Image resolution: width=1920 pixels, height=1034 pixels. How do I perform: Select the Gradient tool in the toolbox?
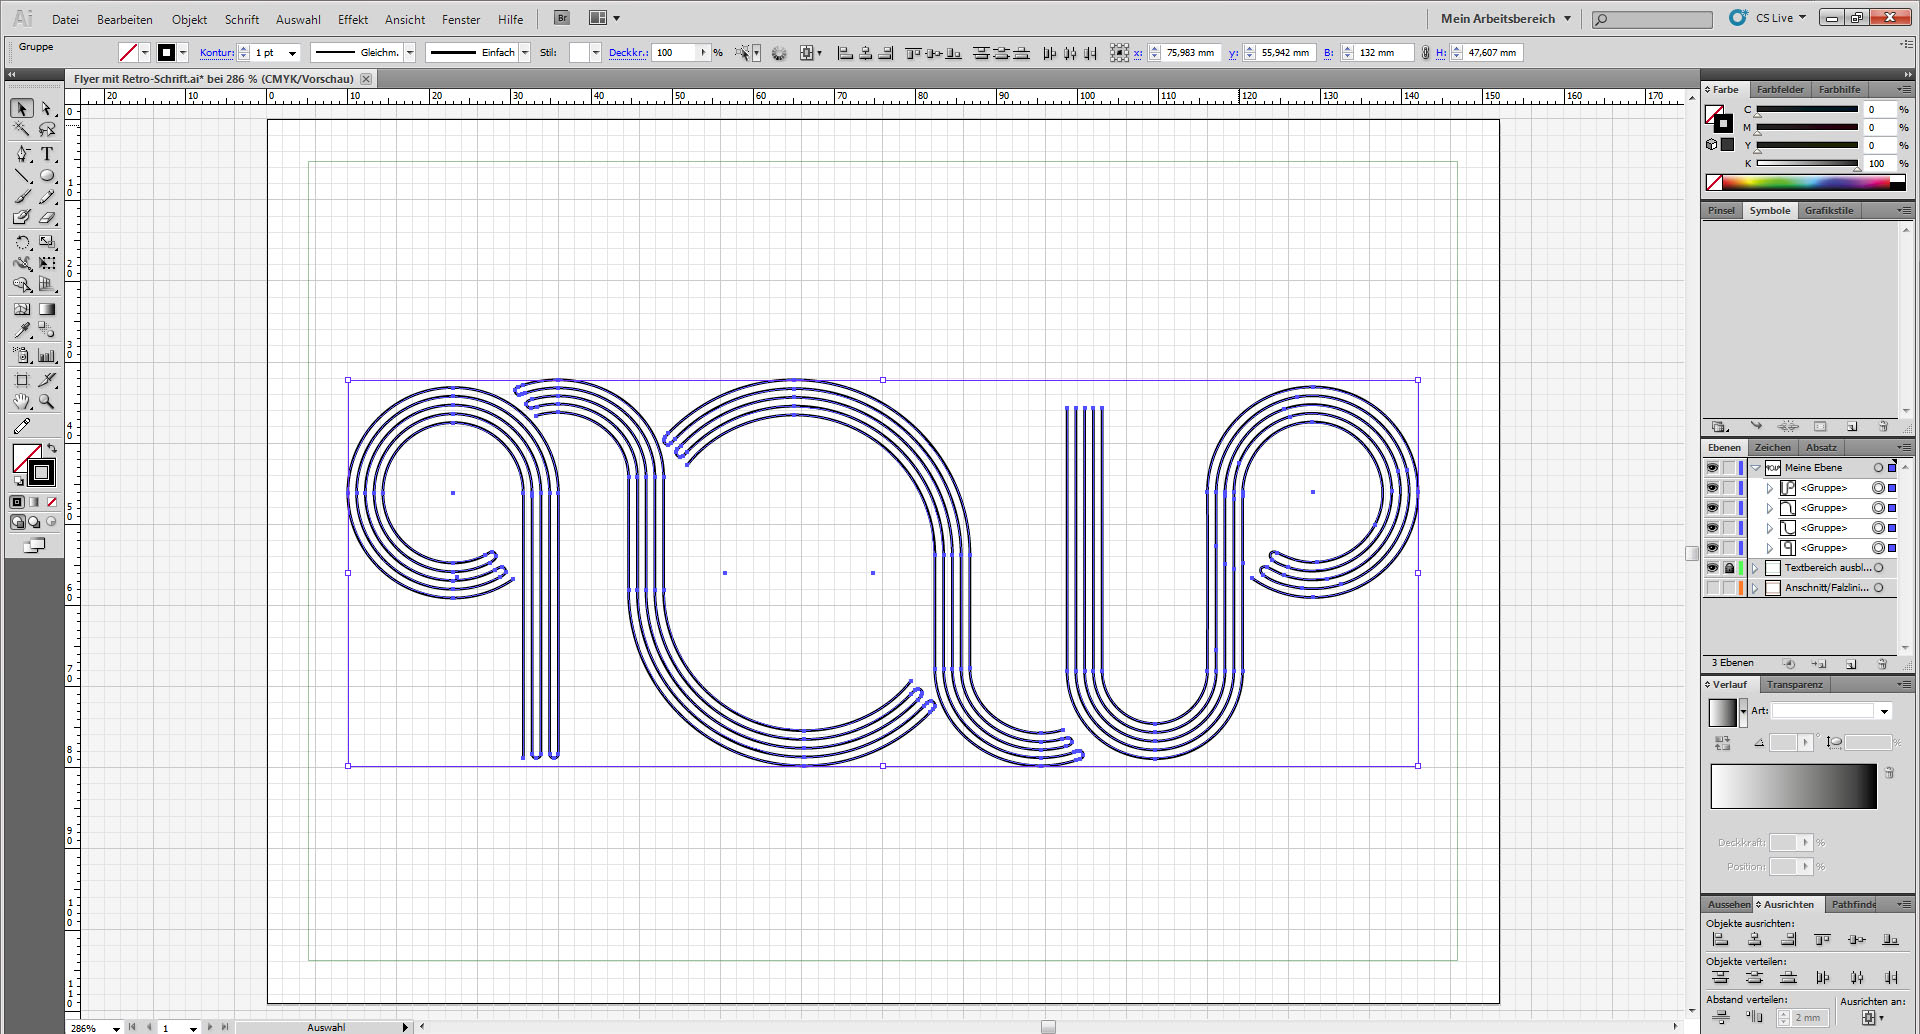pos(47,309)
